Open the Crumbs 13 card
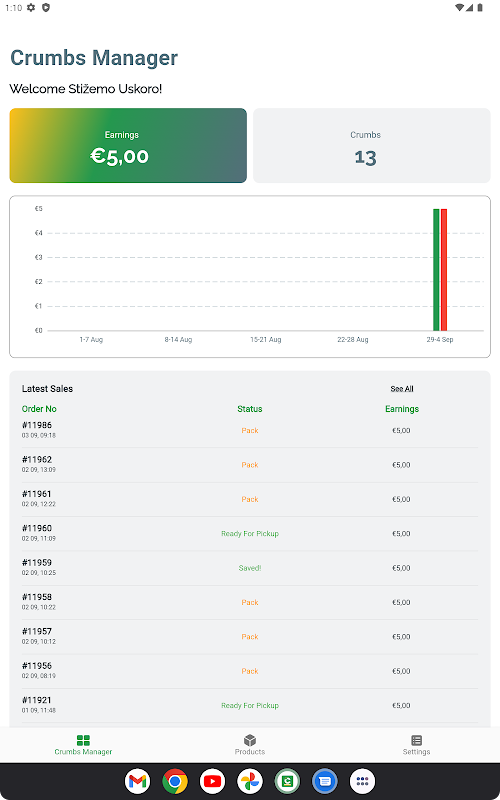 point(372,145)
